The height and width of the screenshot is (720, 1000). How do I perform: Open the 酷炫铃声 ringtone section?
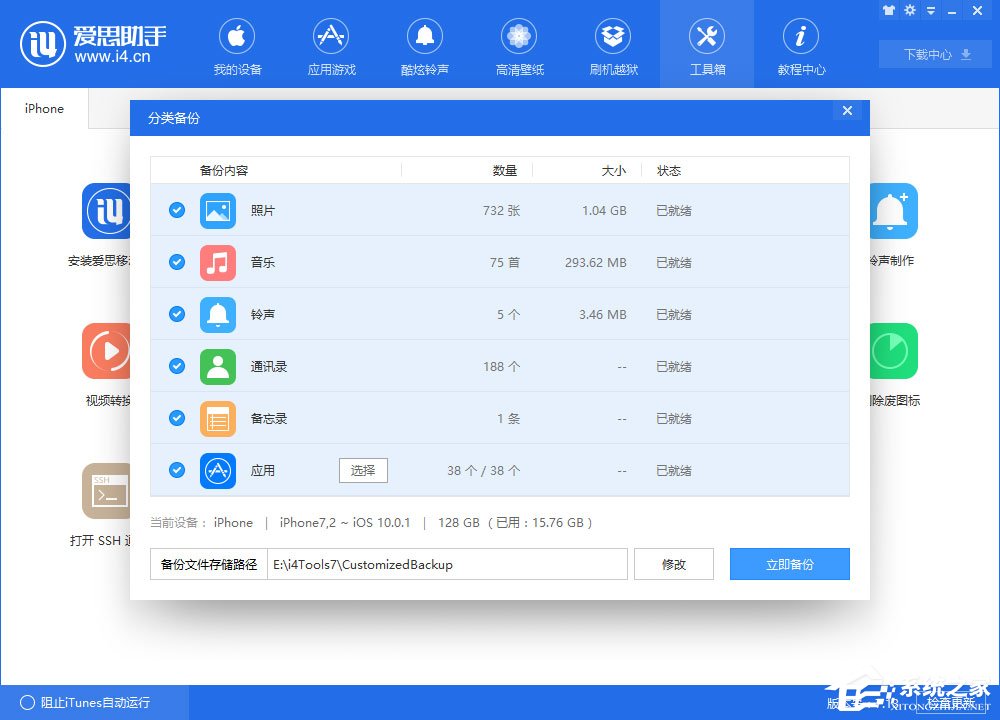pos(425,44)
